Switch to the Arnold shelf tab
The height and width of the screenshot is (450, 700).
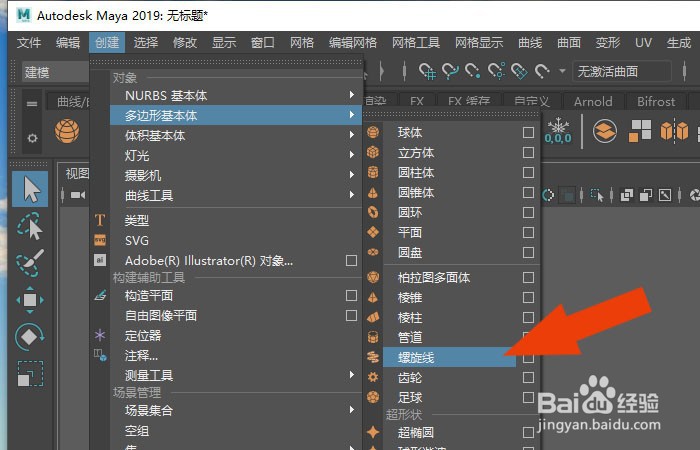(x=593, y=102)
